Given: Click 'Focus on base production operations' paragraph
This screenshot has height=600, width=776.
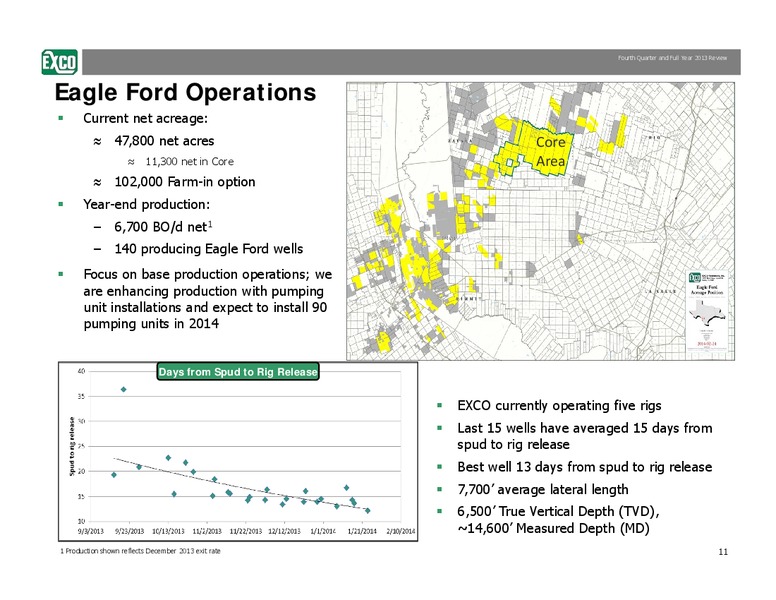Looking at the screenshot, I should pyautogui.click(x=208, y=299).
